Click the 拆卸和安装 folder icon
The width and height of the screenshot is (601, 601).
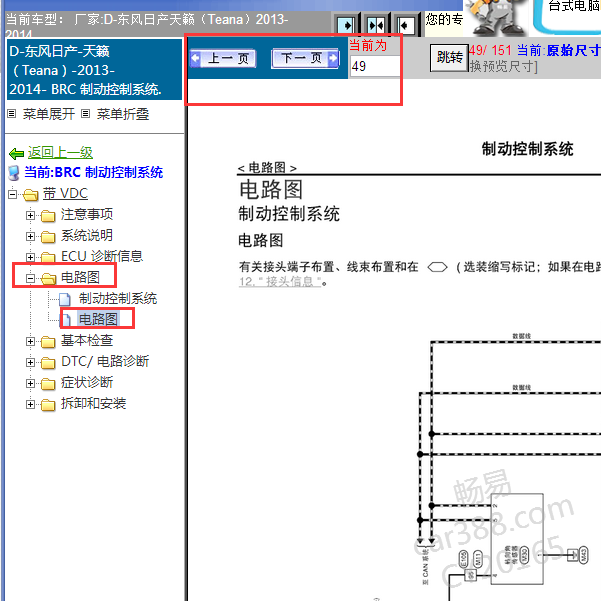click(48, 404)
